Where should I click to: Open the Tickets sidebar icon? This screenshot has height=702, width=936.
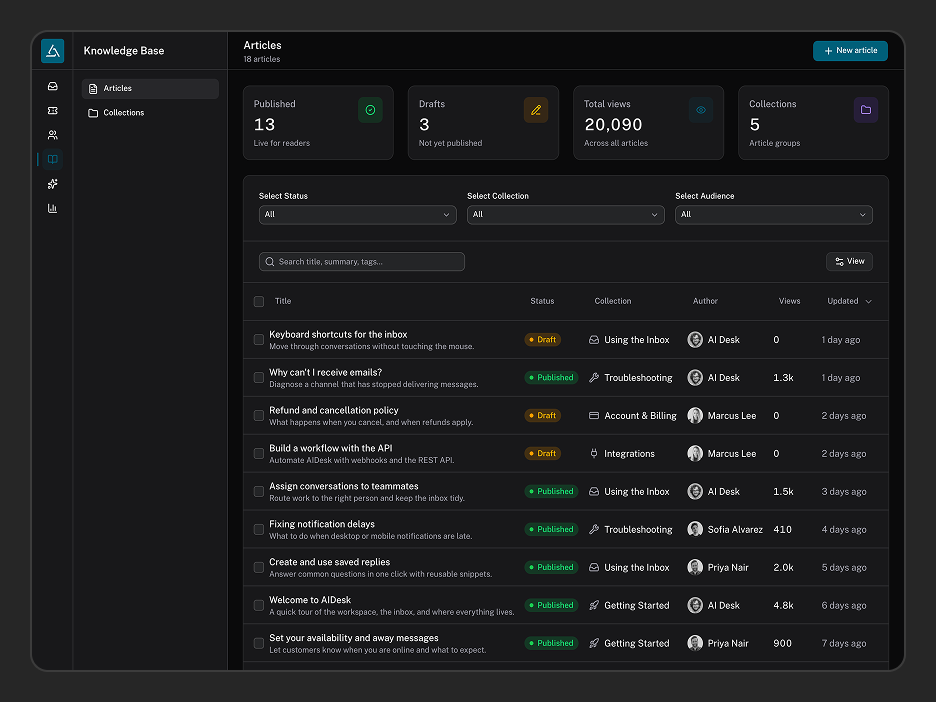click(53, 110)
